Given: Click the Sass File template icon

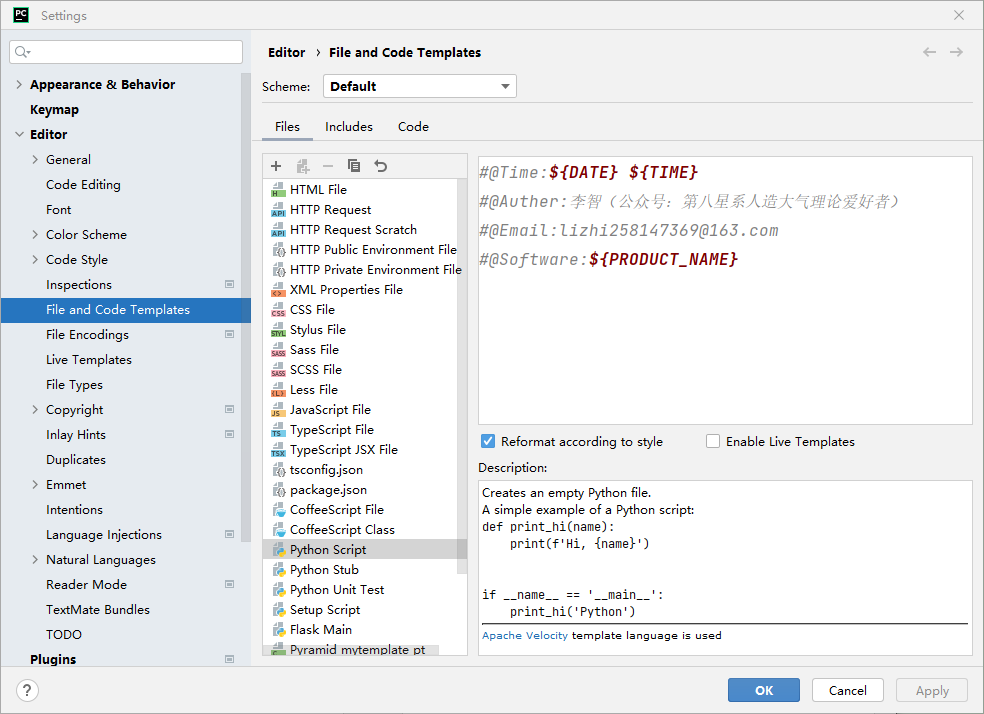Looking at the screenshot, I should point(278,350).
